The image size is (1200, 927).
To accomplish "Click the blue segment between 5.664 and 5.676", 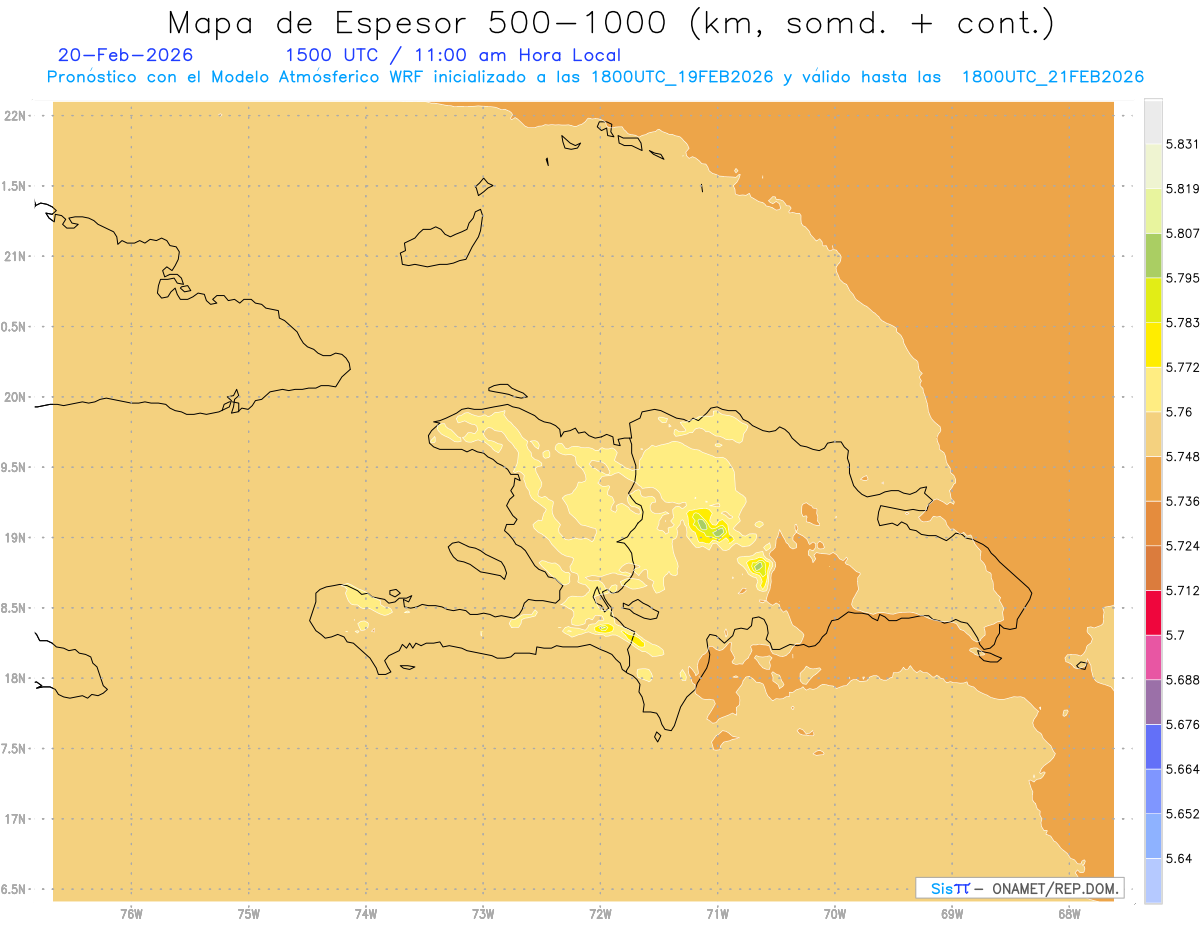I will coord(1153,747).
